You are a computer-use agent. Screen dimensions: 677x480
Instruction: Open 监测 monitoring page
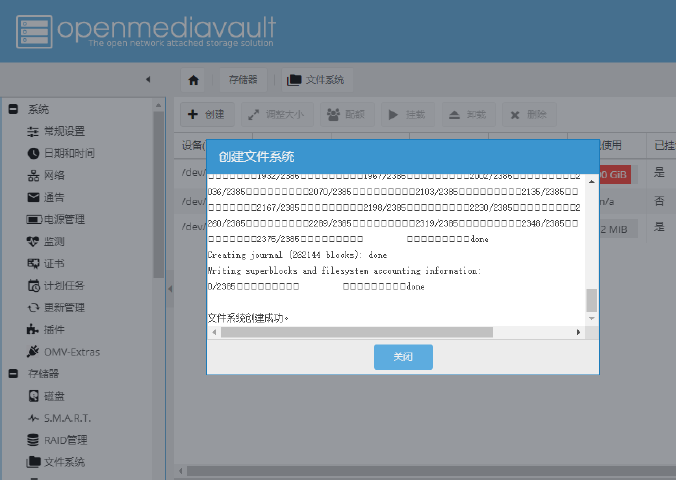[53, 241]
